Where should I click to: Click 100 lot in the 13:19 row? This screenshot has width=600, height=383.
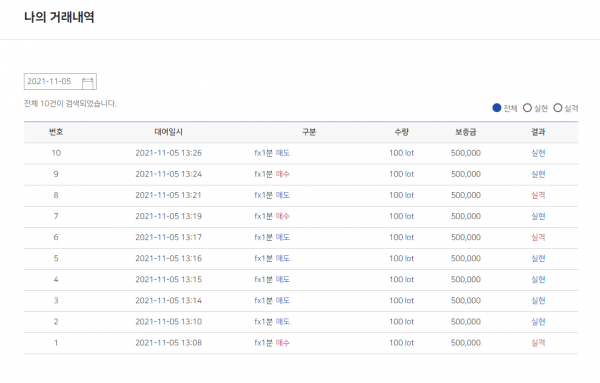(x=401, y=216)
